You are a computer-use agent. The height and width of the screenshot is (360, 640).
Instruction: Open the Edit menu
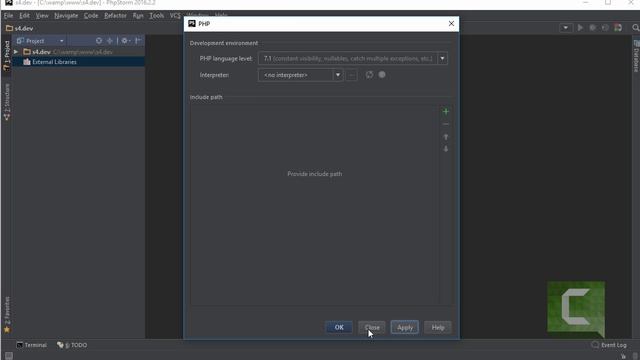tap(24, 16)
